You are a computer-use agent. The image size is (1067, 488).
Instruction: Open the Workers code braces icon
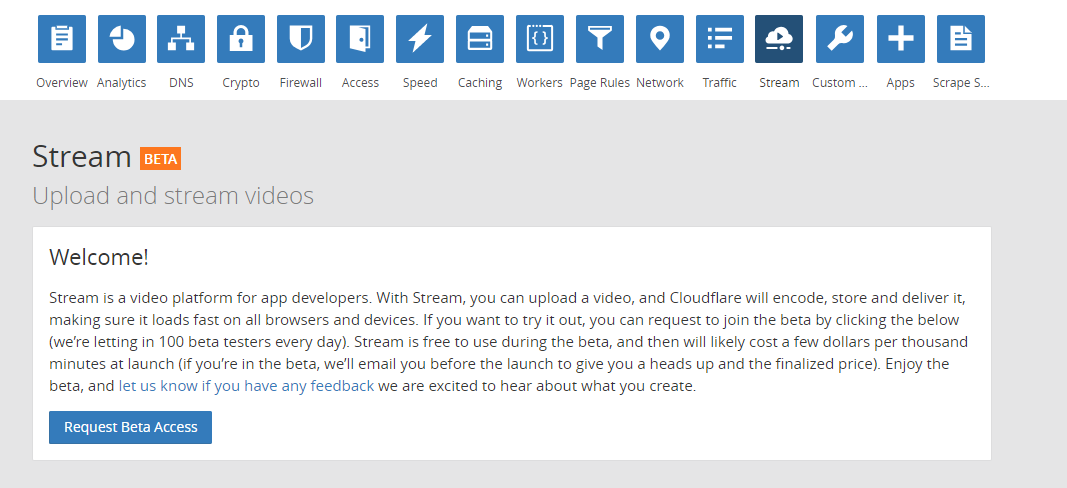pos(540,39)
